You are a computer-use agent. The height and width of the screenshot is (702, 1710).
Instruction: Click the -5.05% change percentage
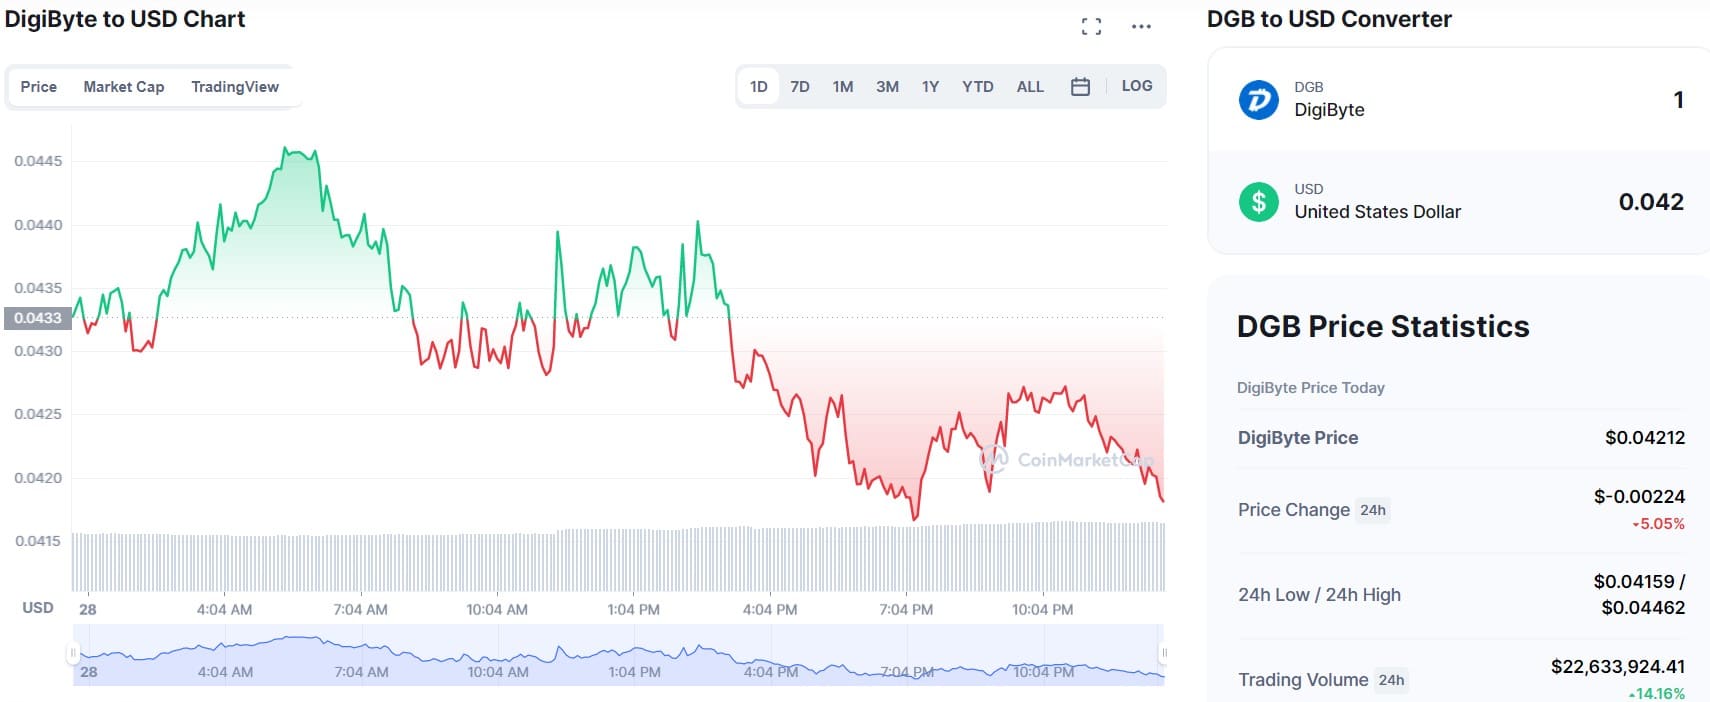1659,524
